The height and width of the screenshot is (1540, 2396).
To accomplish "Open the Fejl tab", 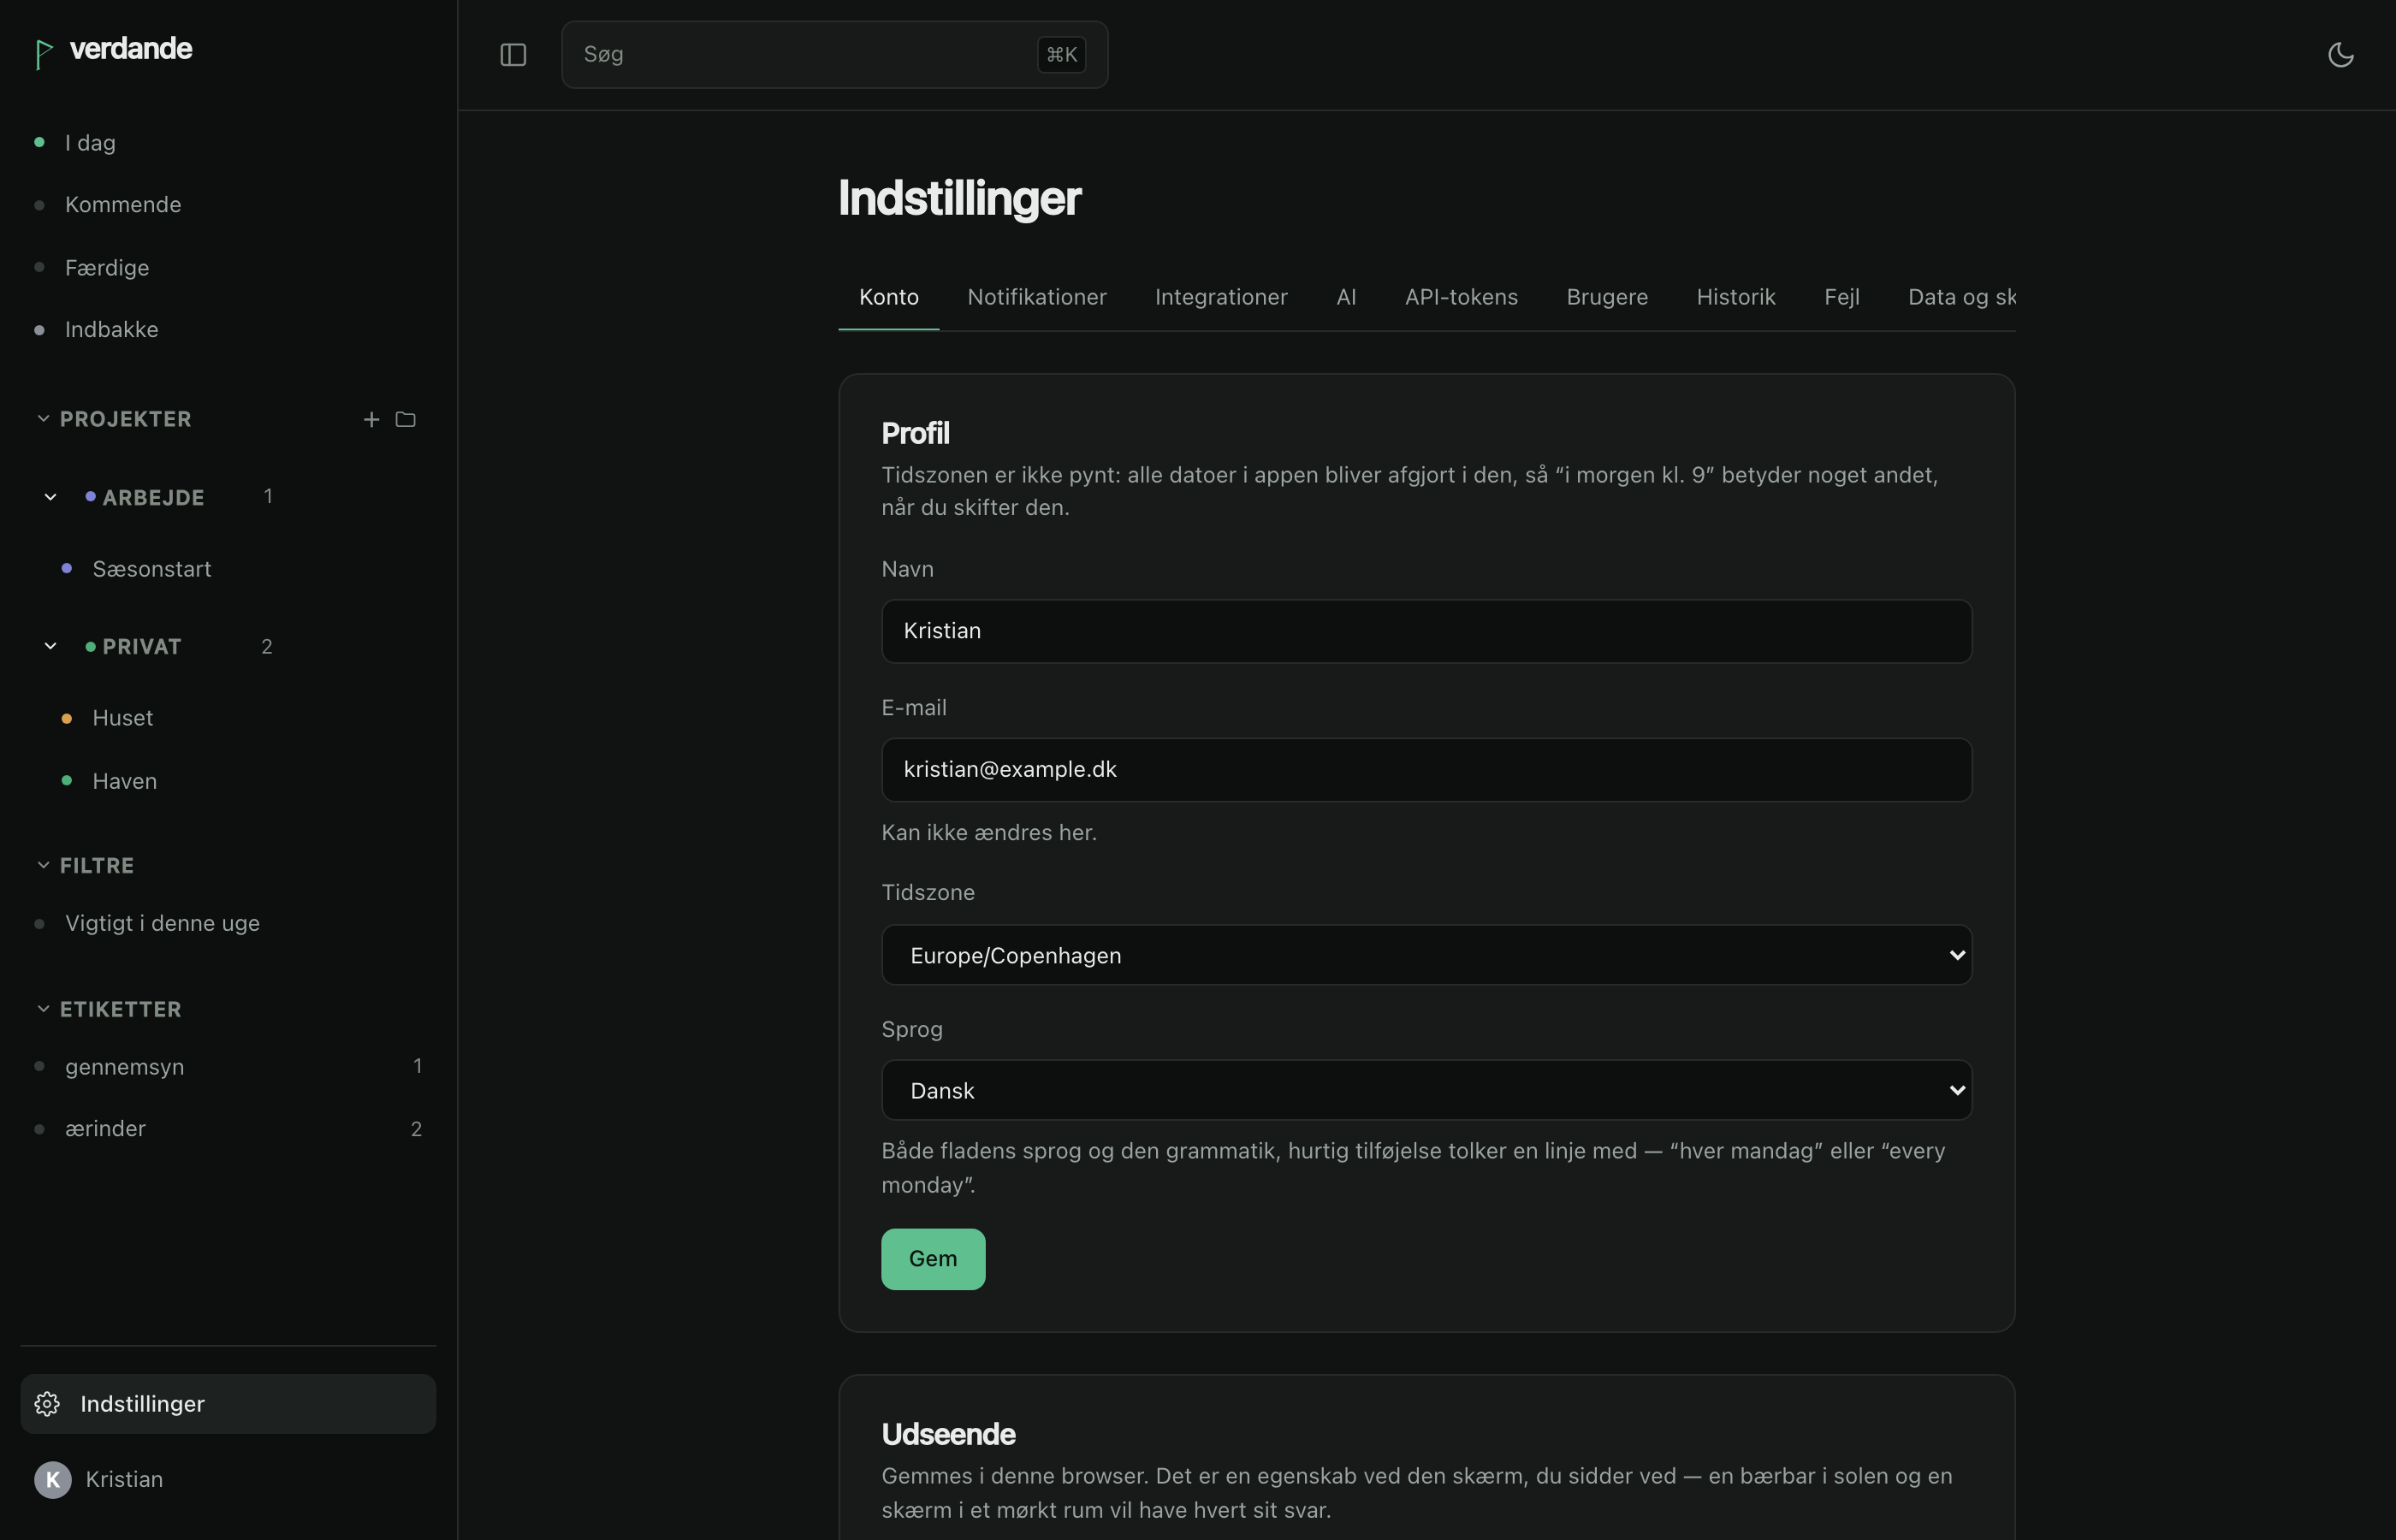I will 1841,297.
